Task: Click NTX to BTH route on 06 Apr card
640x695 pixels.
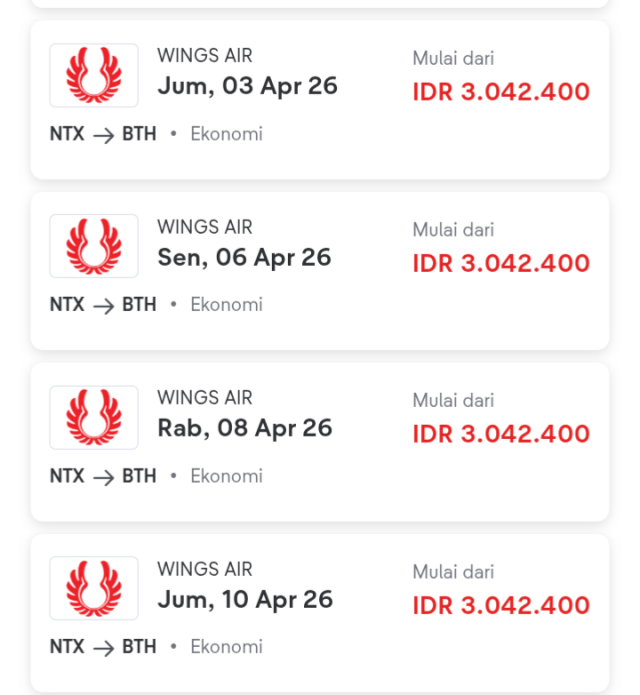Action: pos(103,305)
